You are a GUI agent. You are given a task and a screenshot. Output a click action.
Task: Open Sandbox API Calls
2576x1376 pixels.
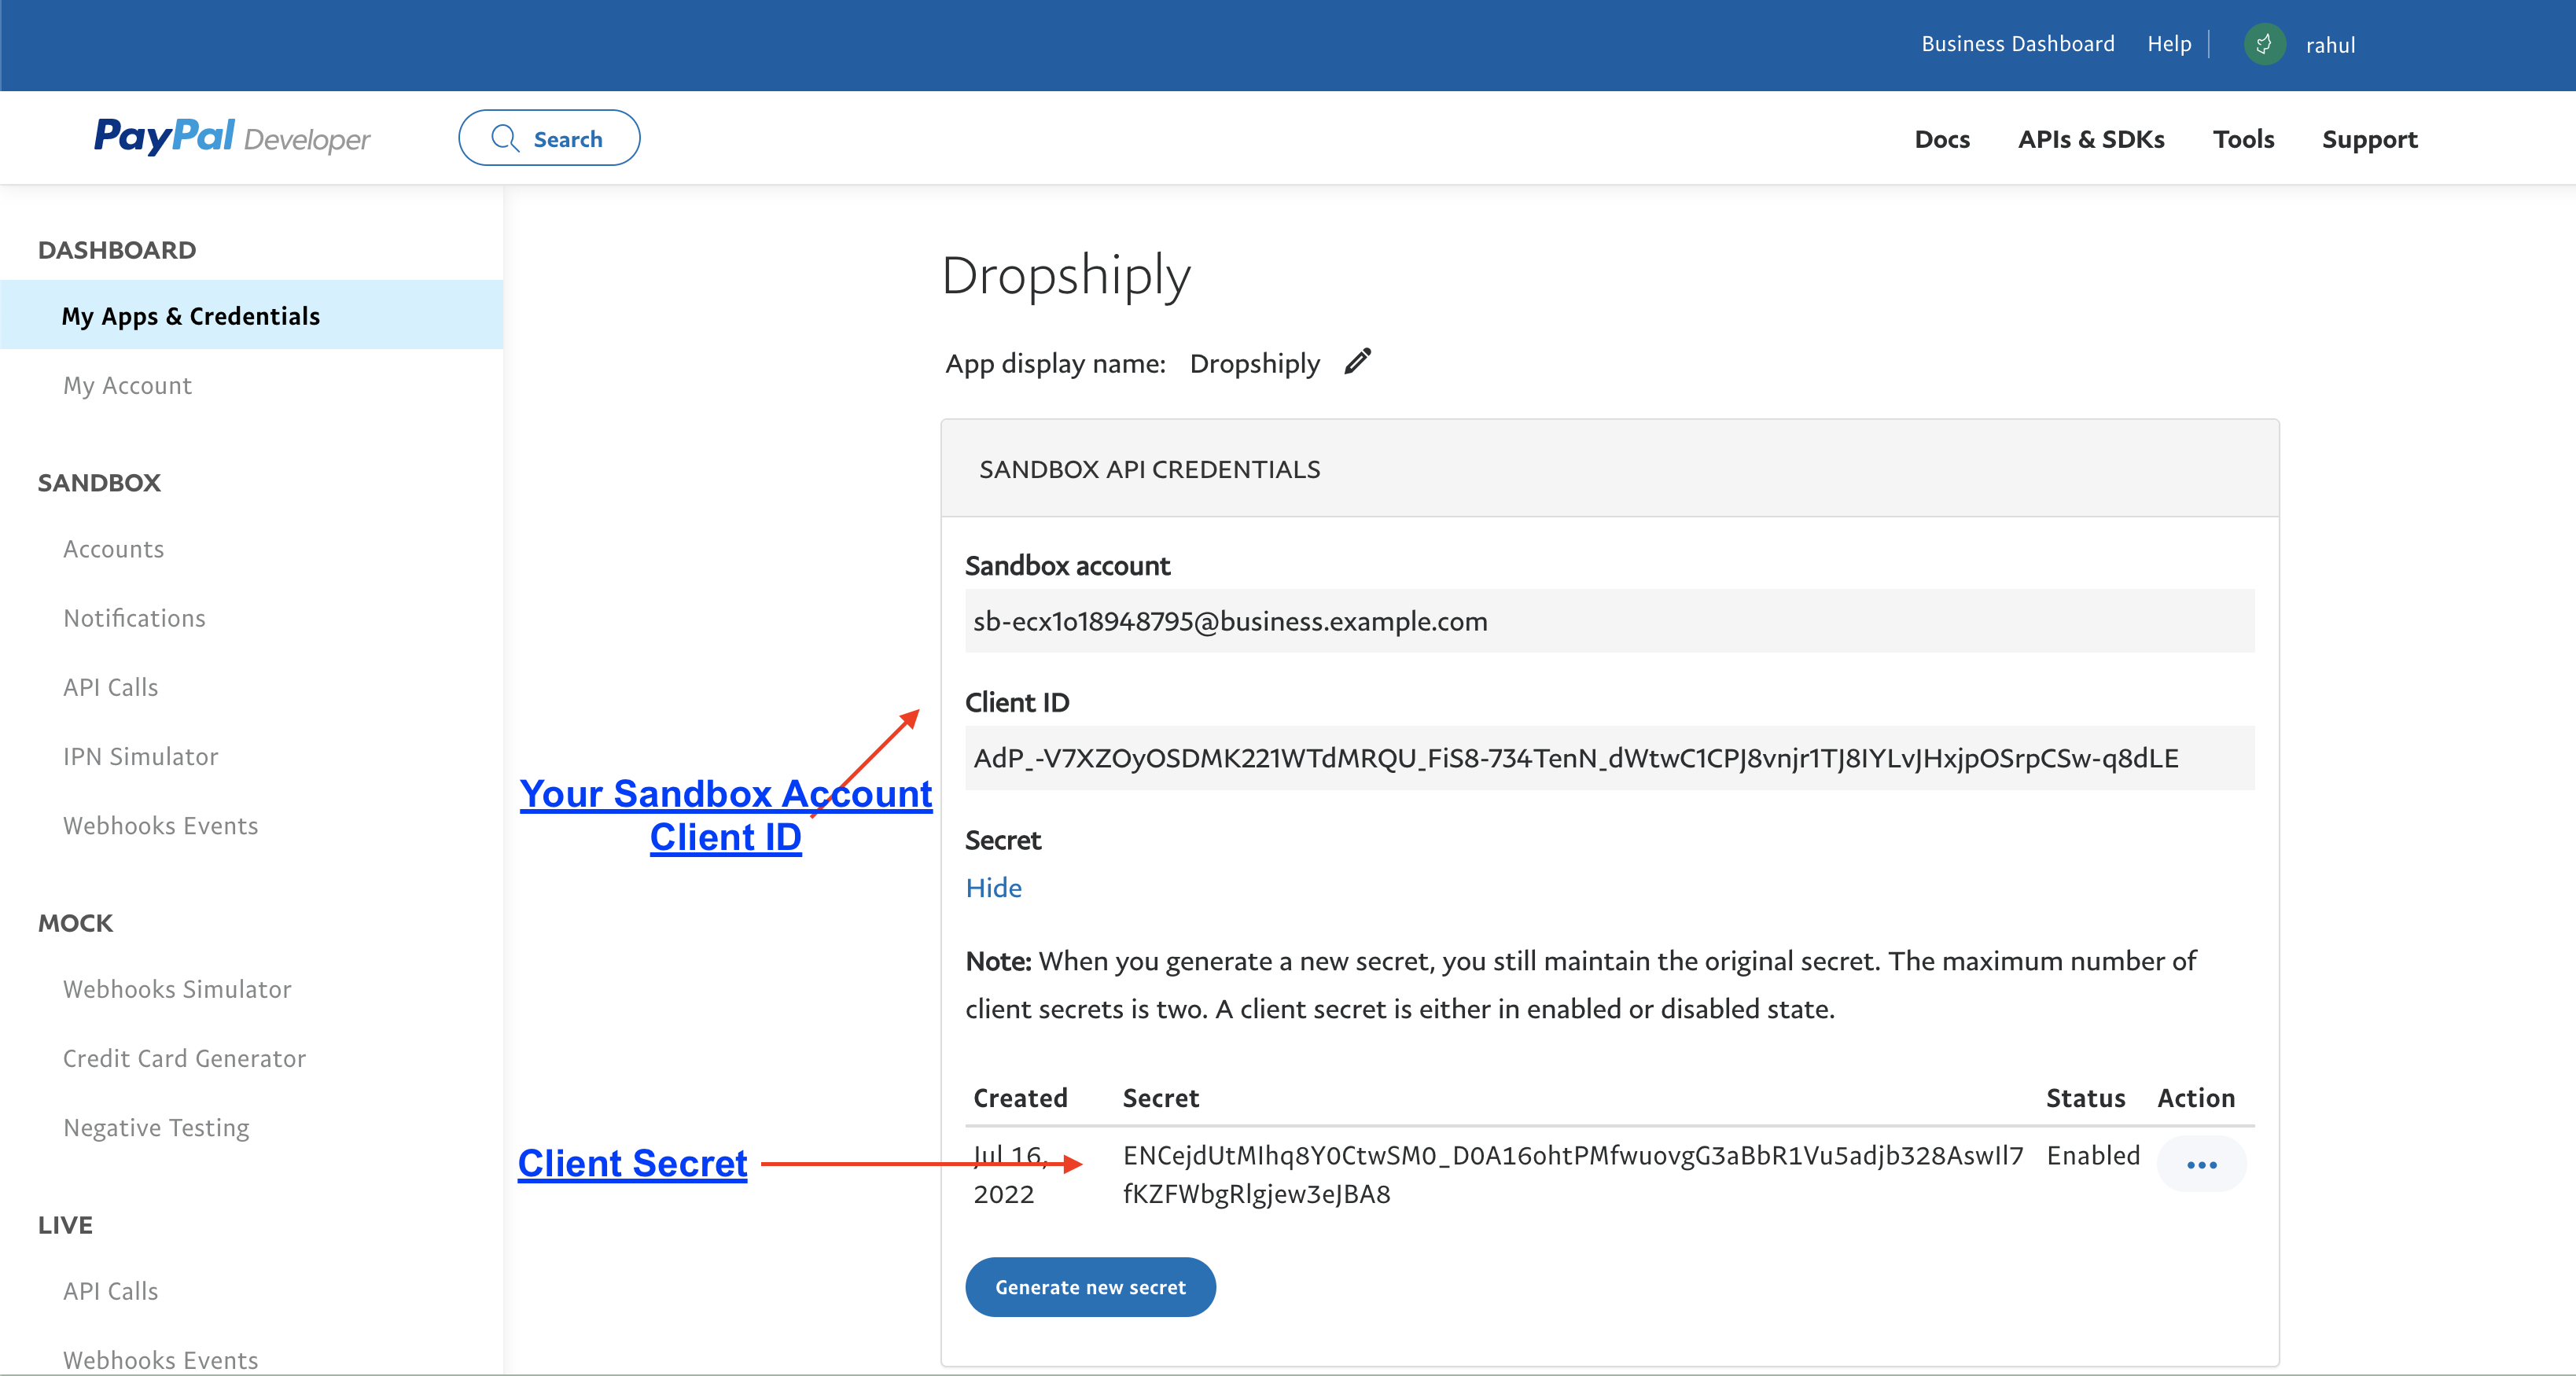pyautogui.click(x=110, y=687)
